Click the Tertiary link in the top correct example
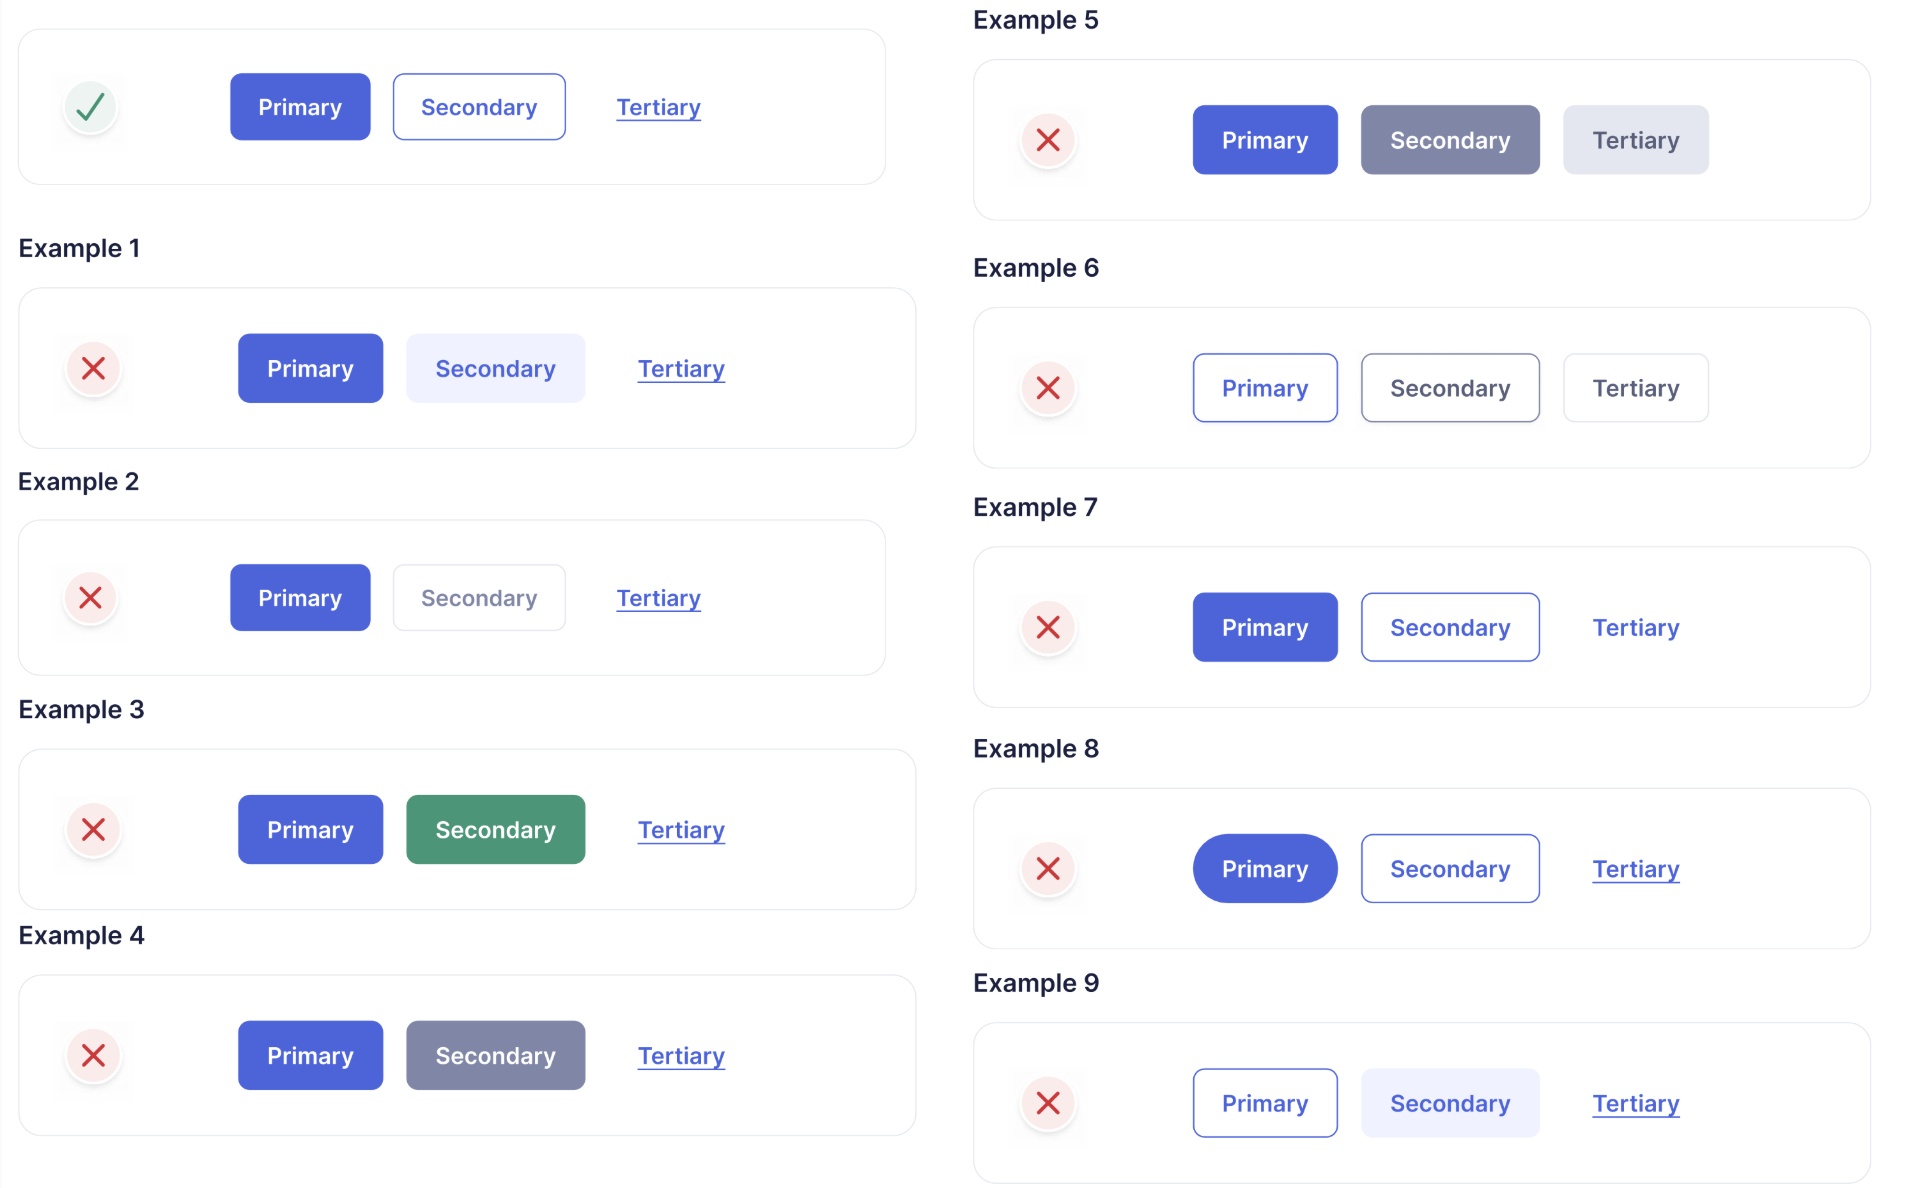Screen dimensions: 1906x1188 [x=658, y=108]
